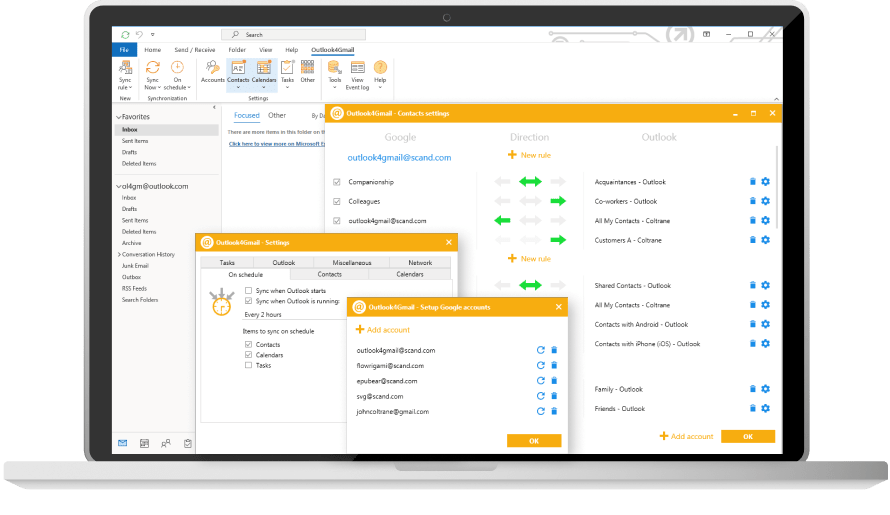Viewport: 890px width, 515px height.
Task: Open Calendars settings in the ribbon
Action: pos(264,72)
